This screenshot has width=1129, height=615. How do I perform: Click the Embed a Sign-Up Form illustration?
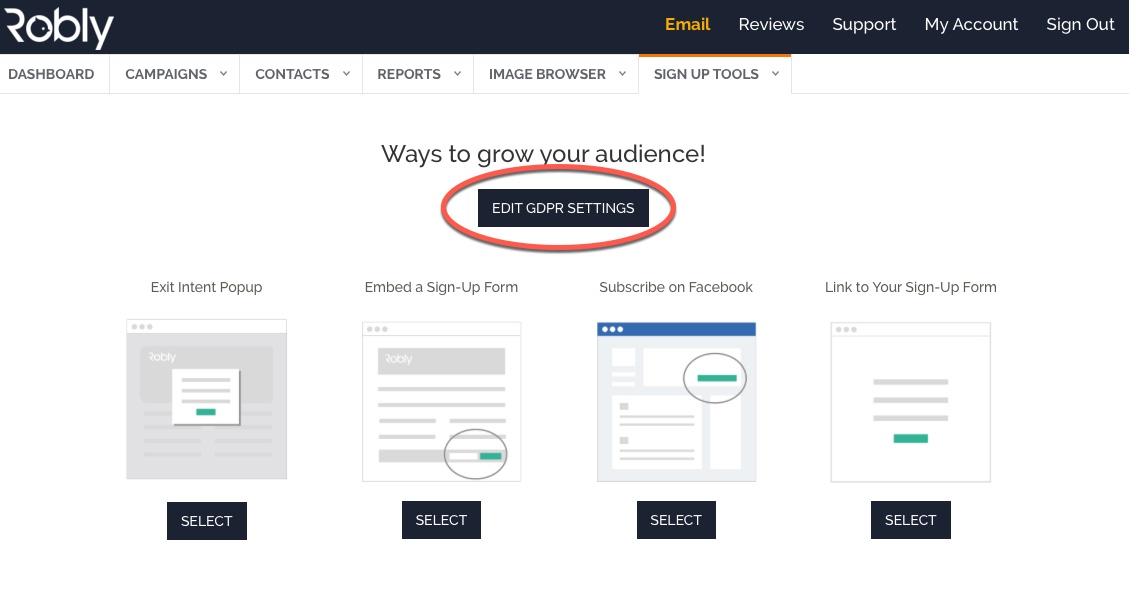click(x=441, y=401)
